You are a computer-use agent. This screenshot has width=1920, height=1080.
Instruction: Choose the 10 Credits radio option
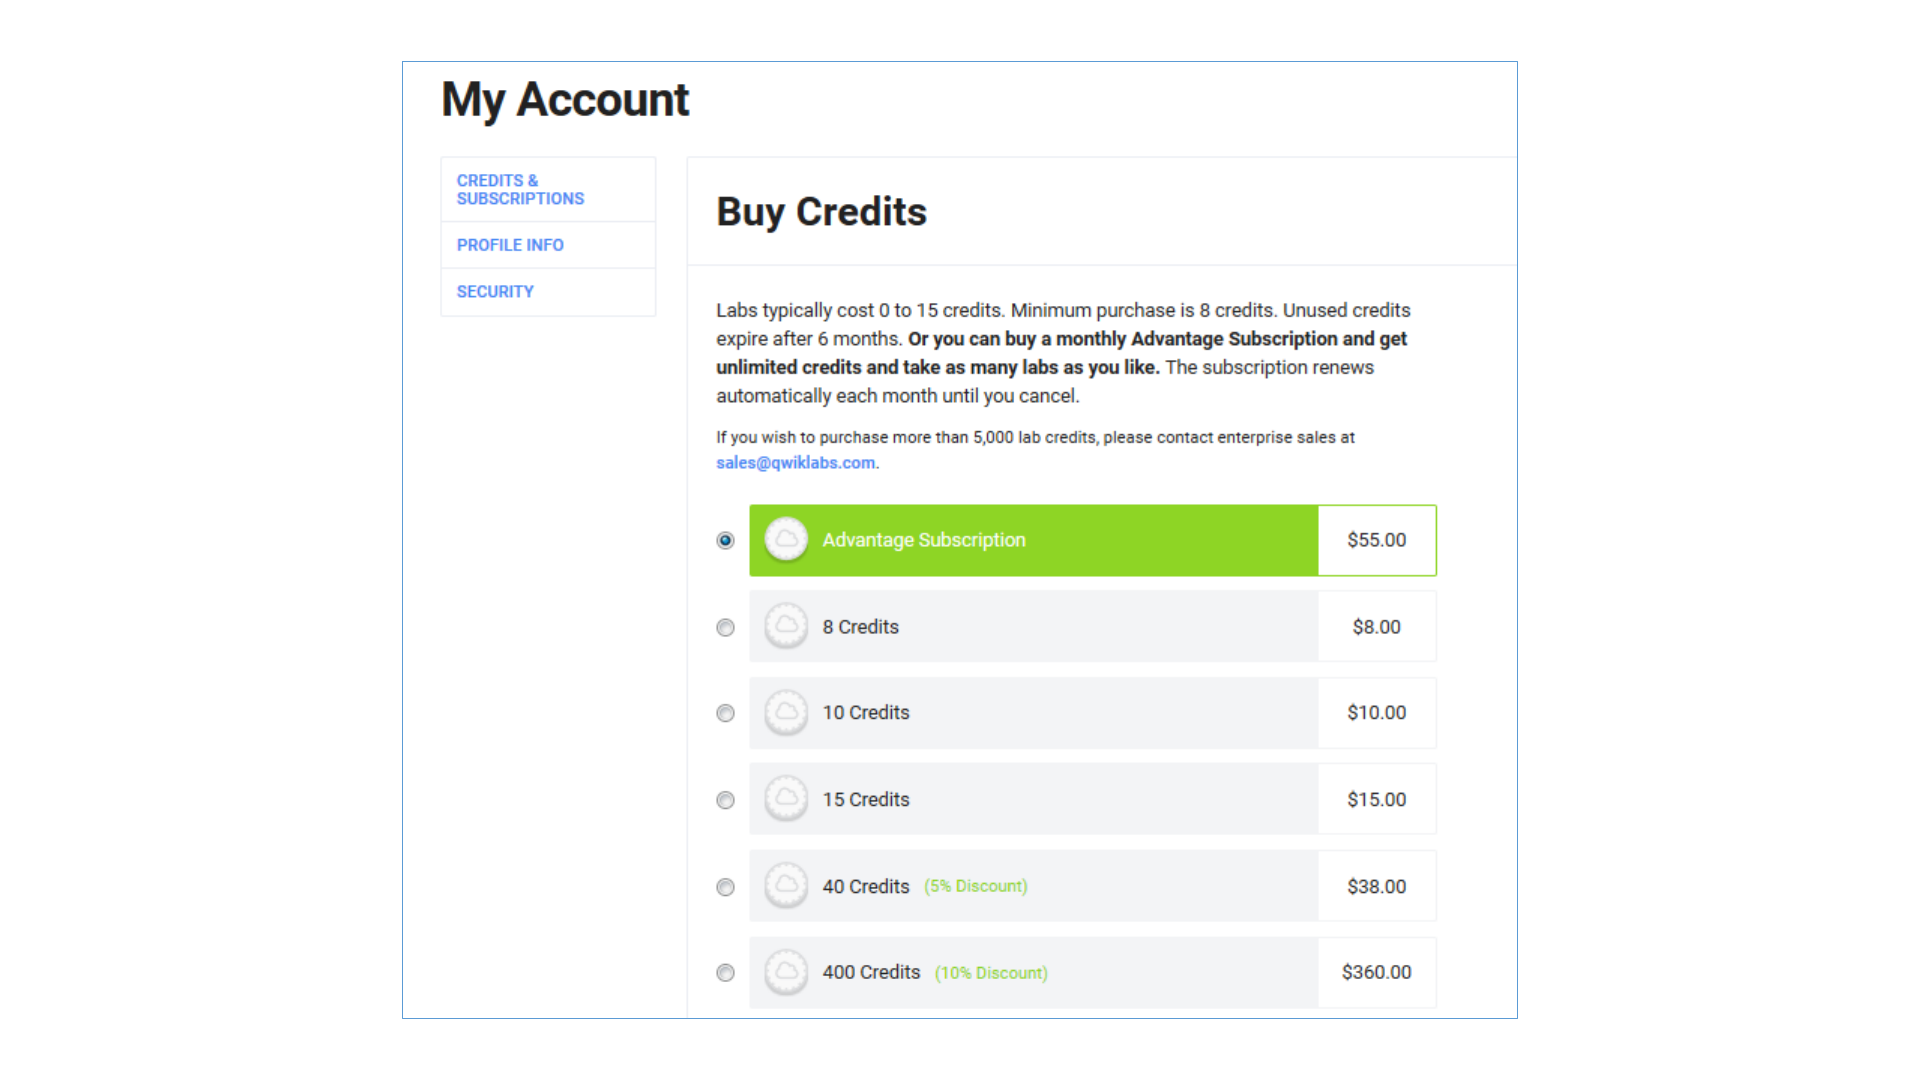726,714
